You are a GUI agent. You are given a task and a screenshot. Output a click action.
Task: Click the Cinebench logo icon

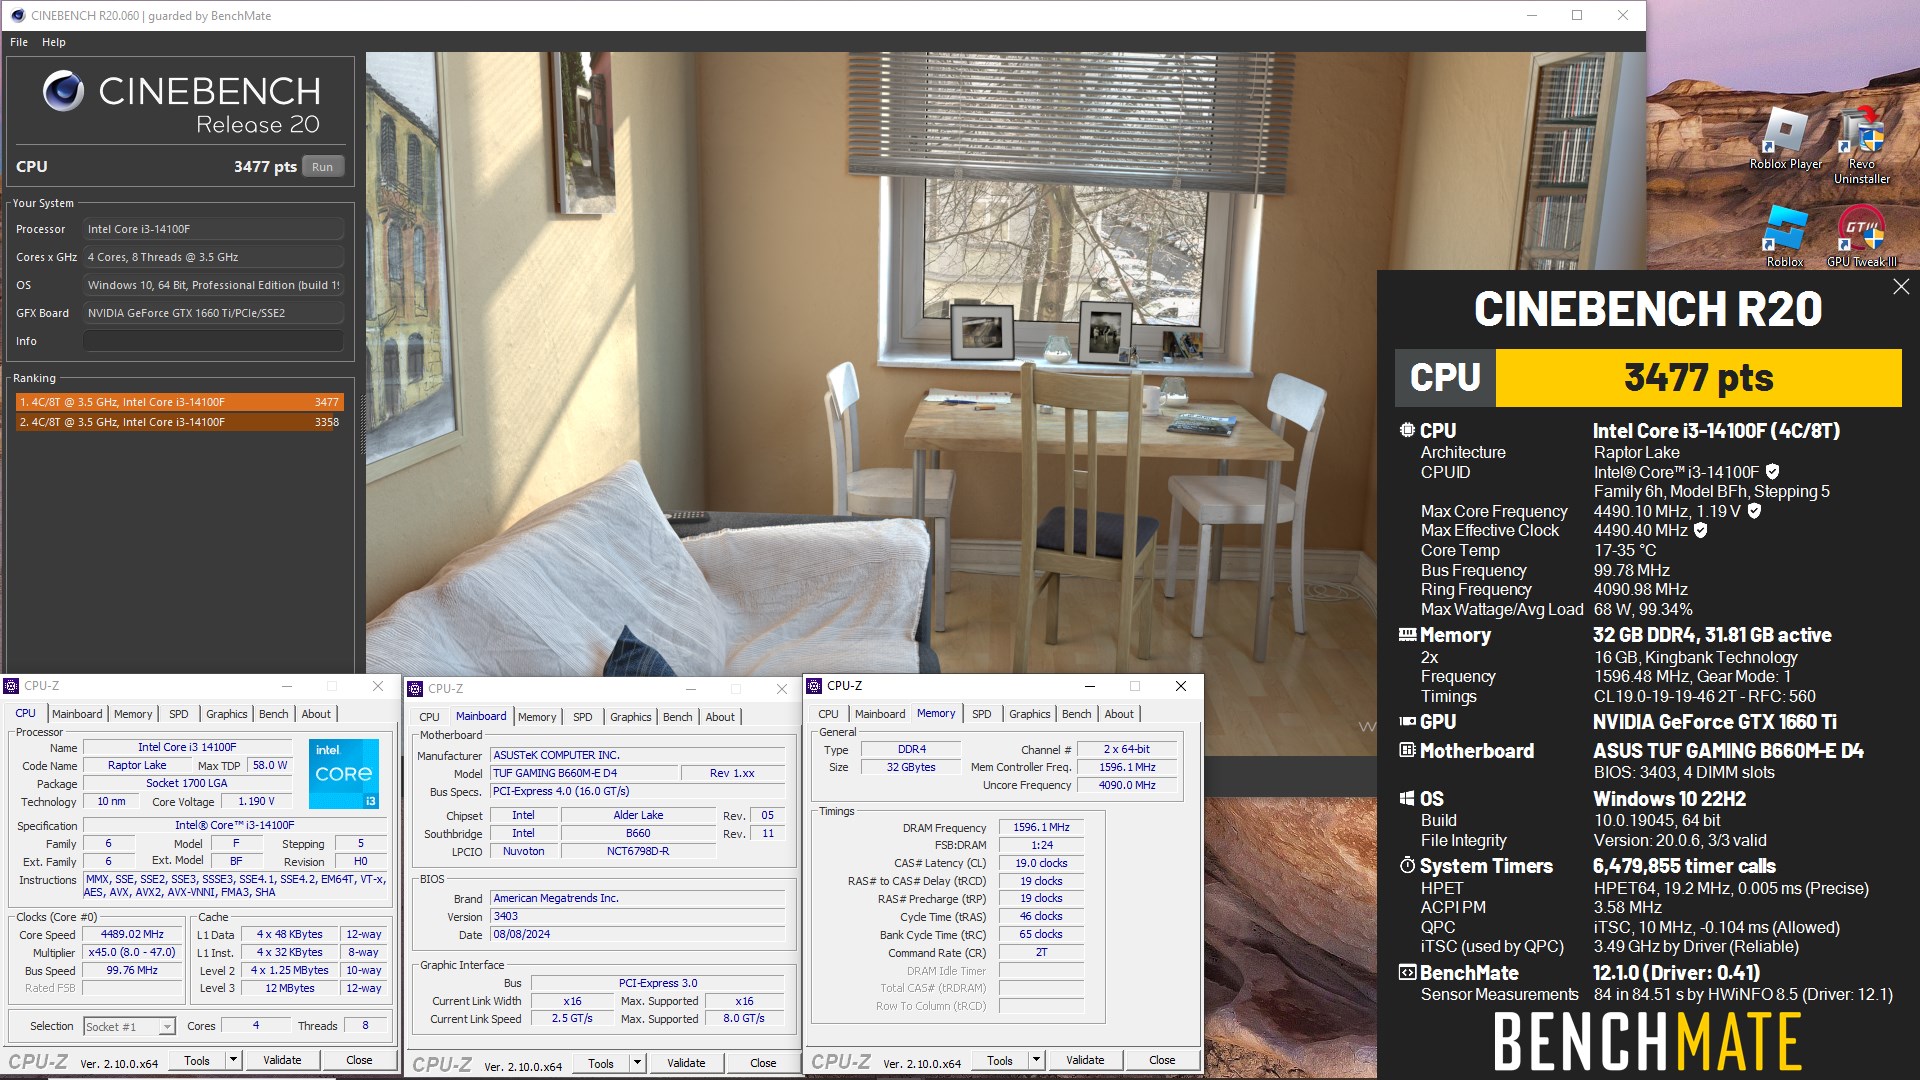pos(63,91)
